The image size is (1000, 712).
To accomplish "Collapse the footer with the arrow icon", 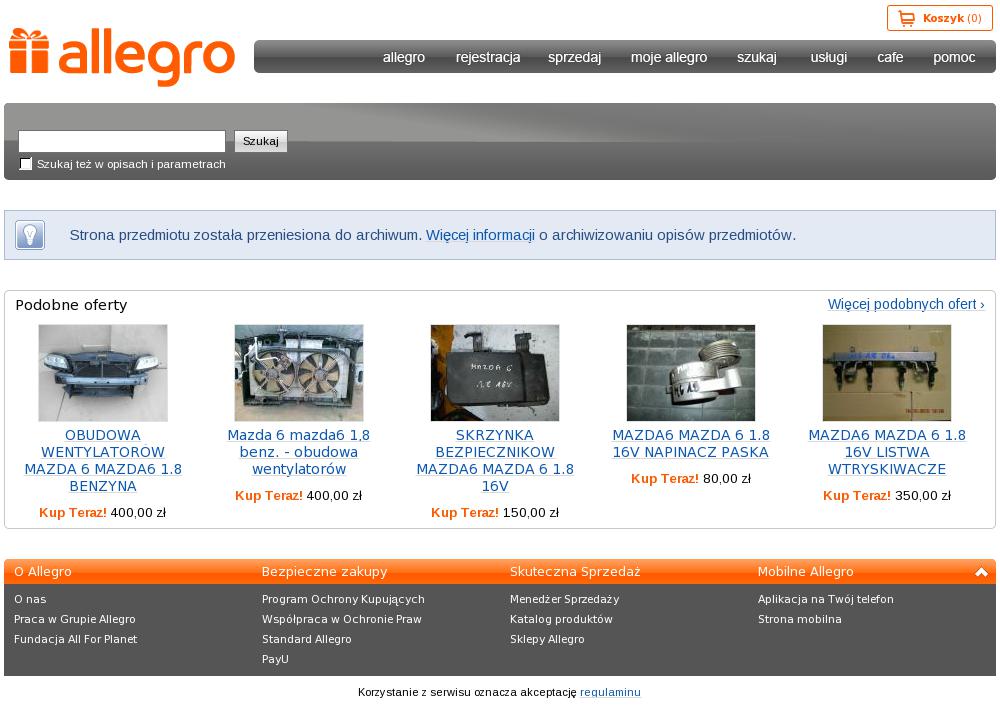I will (981, 572).
